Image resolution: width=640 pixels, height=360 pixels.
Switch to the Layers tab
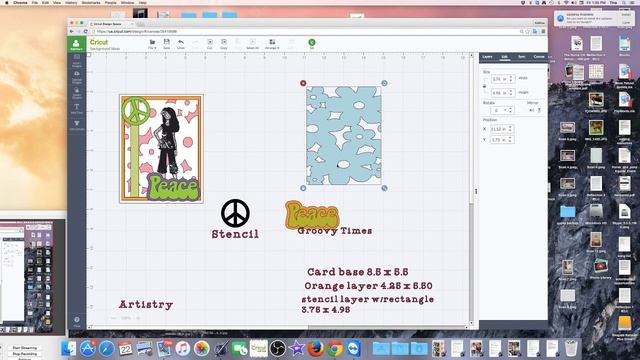(x=487, y=57)
